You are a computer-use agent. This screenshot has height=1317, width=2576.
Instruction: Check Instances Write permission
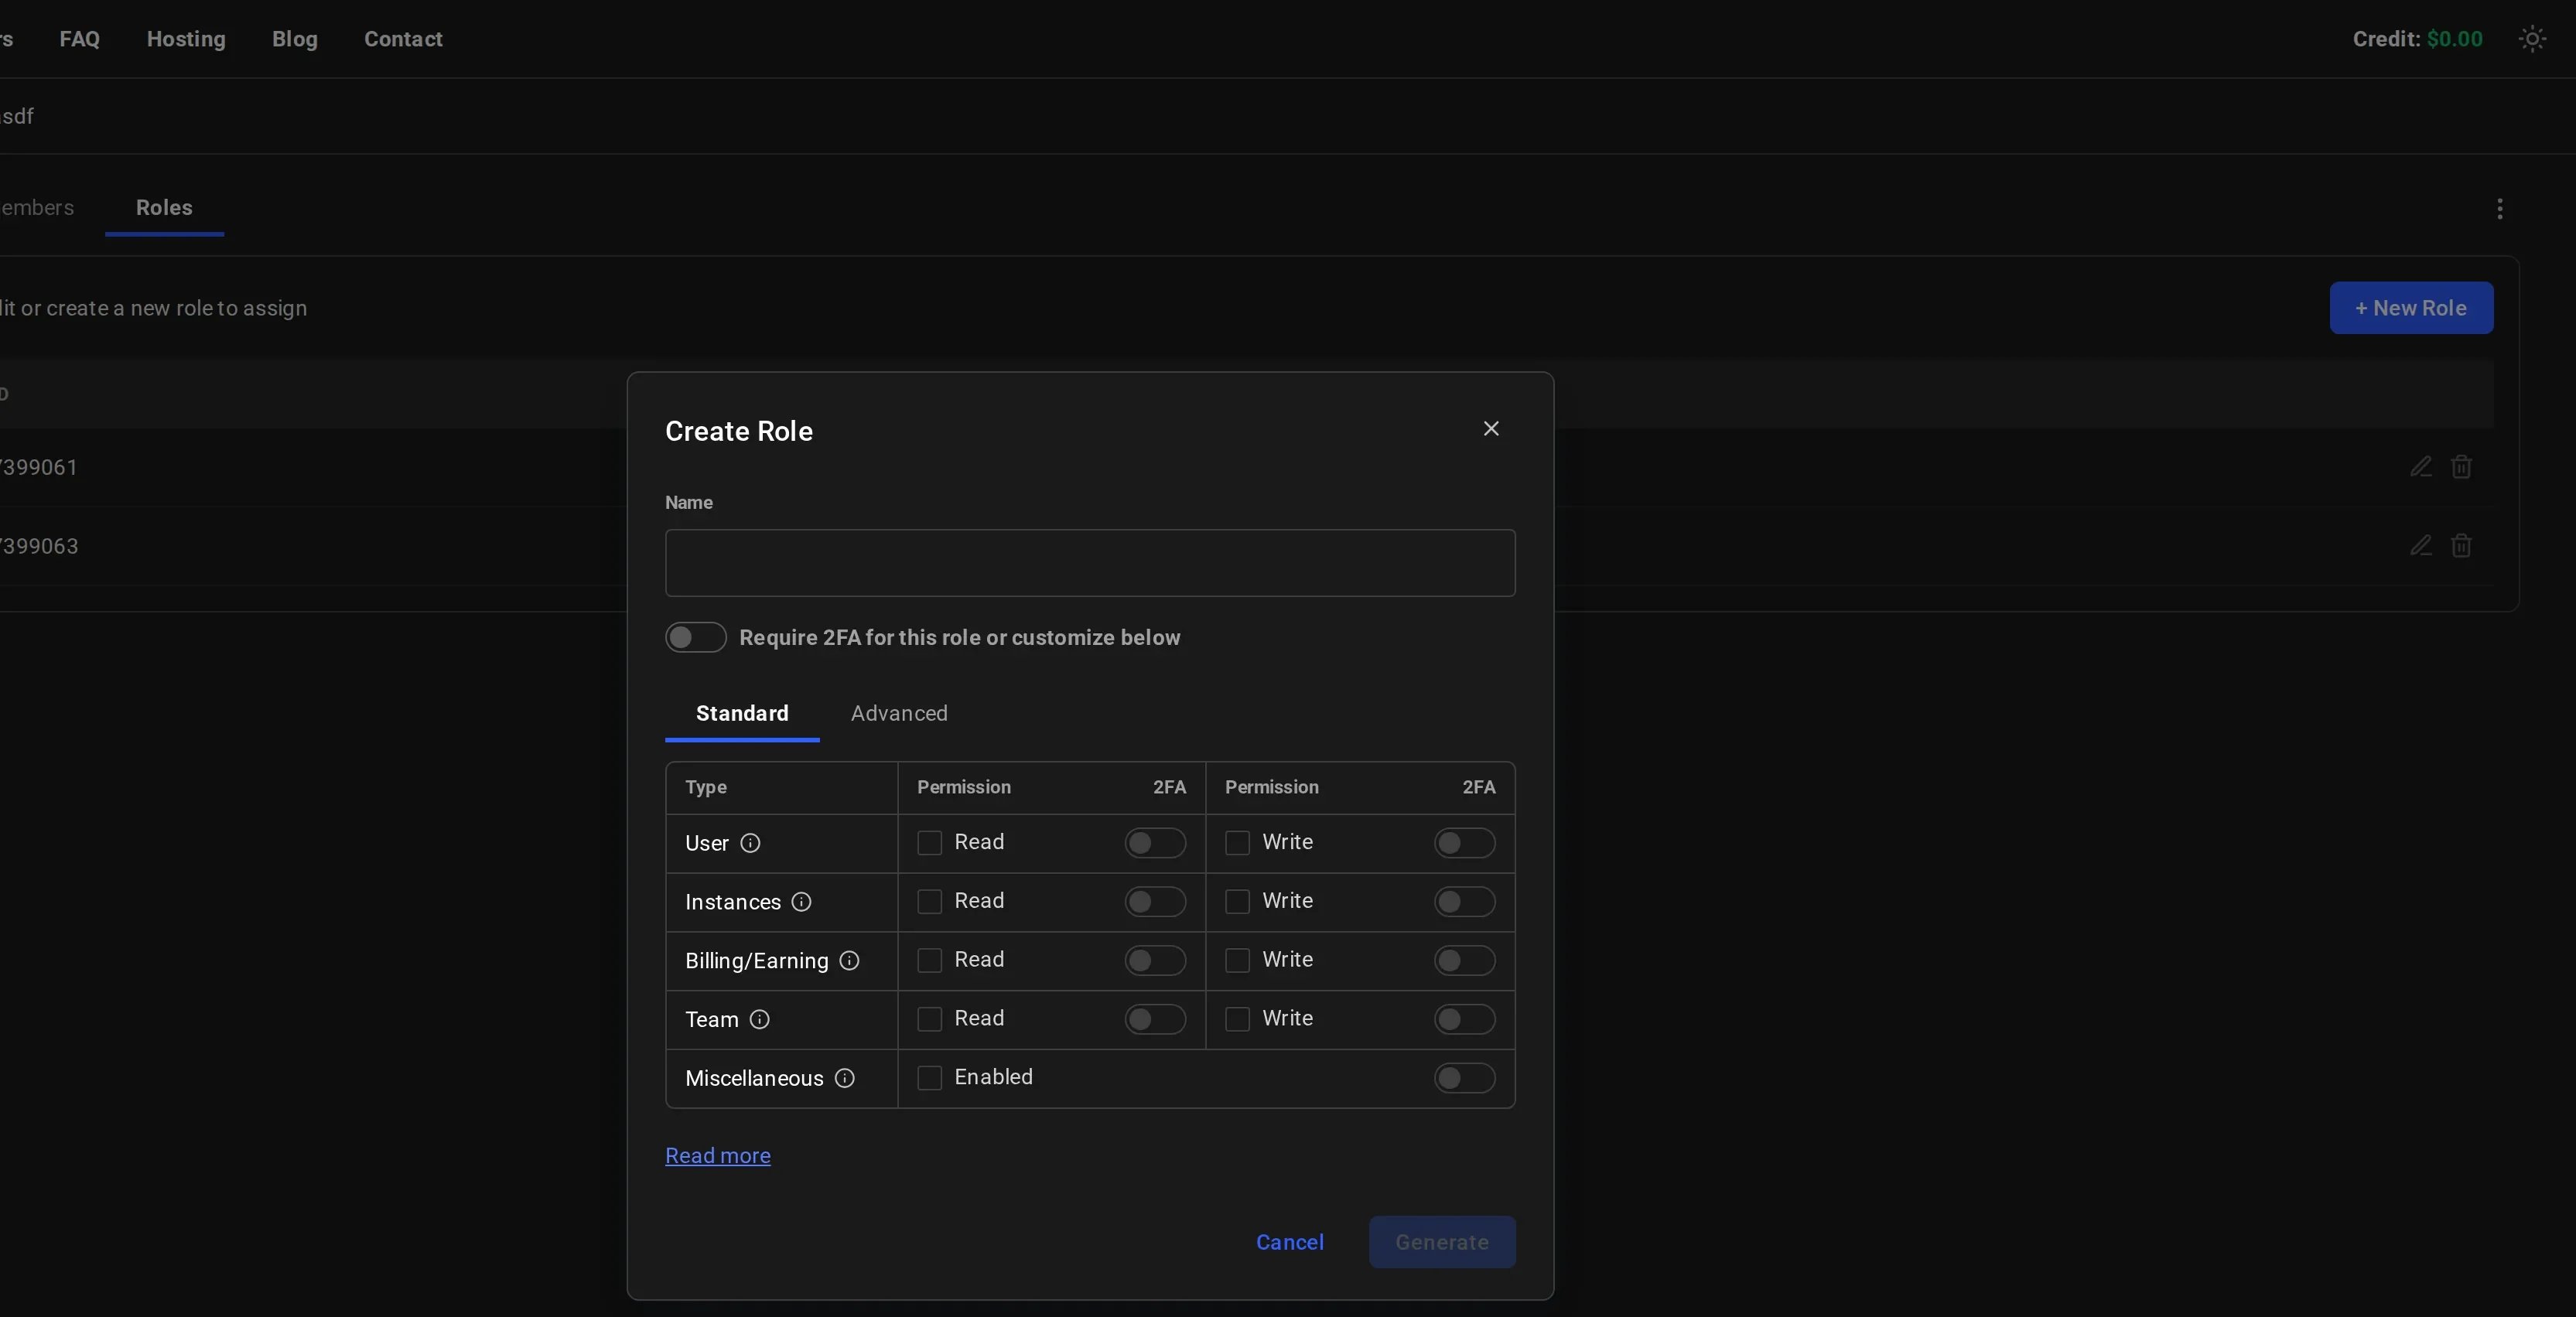click(x=1237, y=902)
